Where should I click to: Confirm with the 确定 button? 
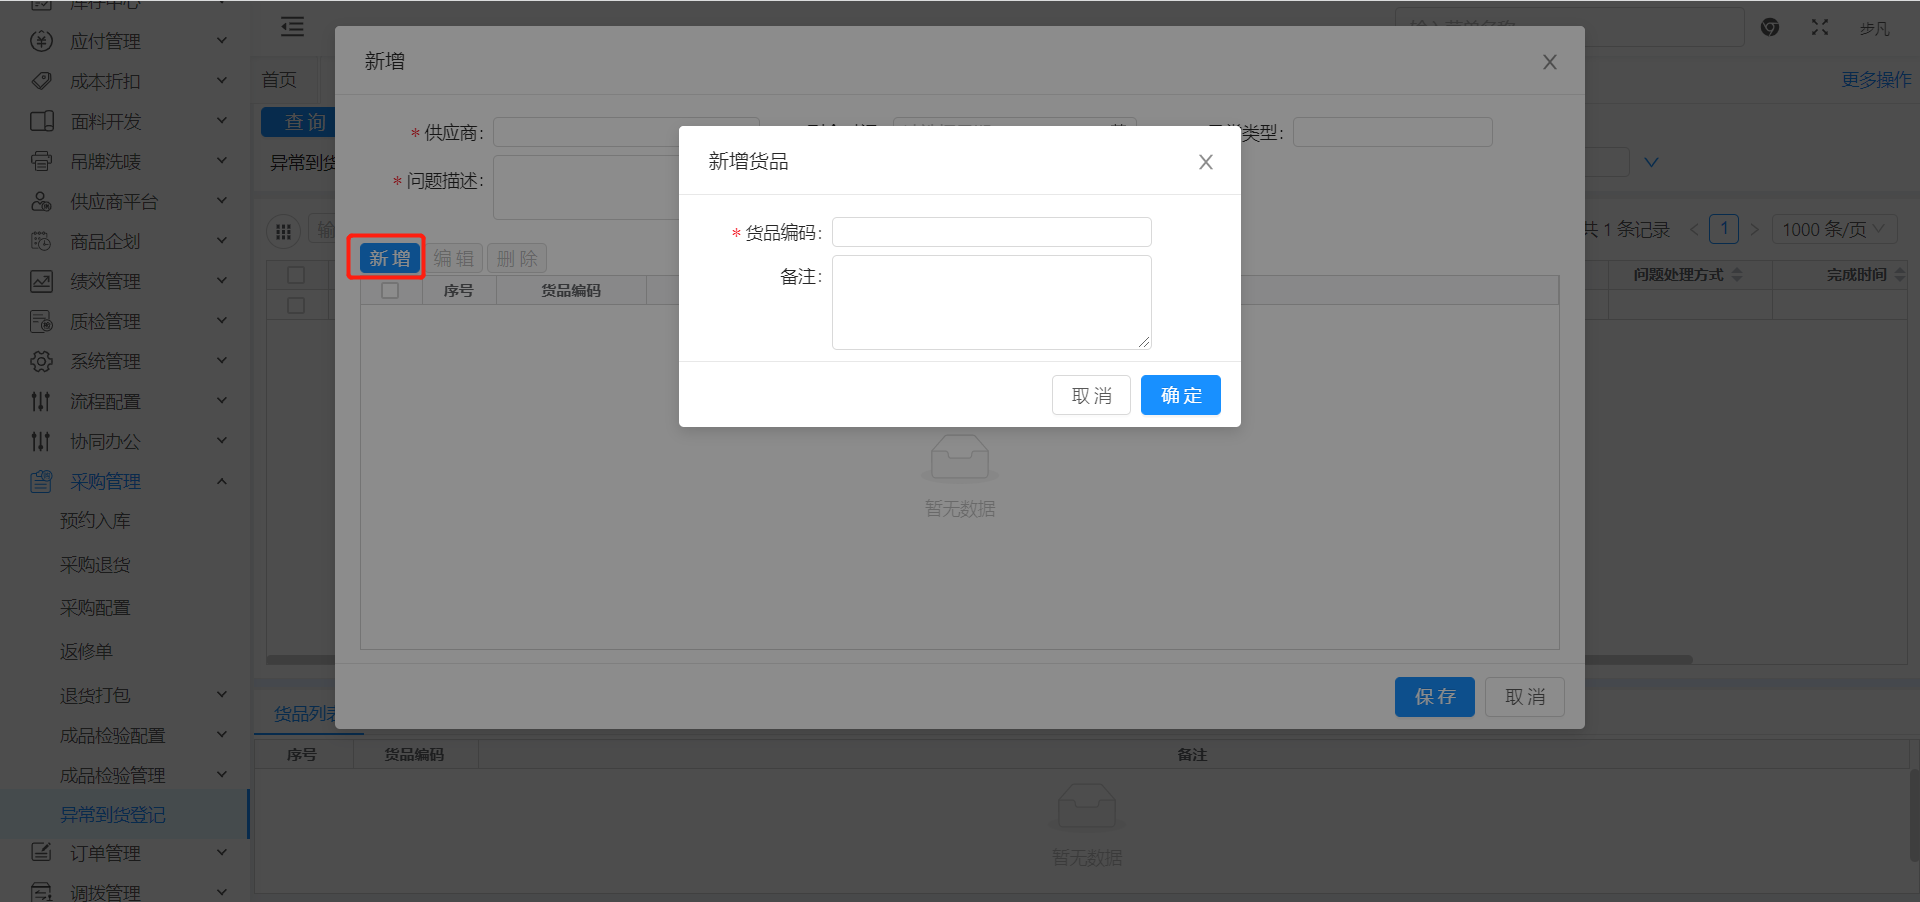pos(1180,395)
